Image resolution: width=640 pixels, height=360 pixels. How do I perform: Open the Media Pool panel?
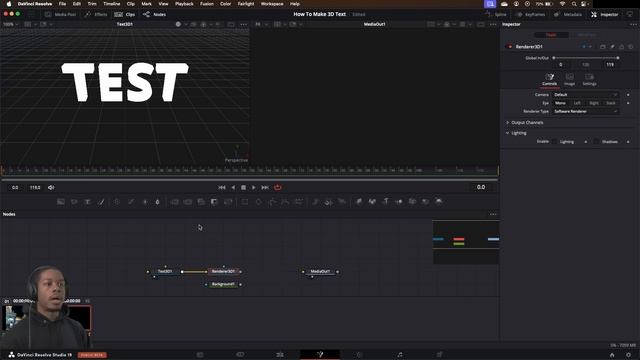[x=60, y=14]
